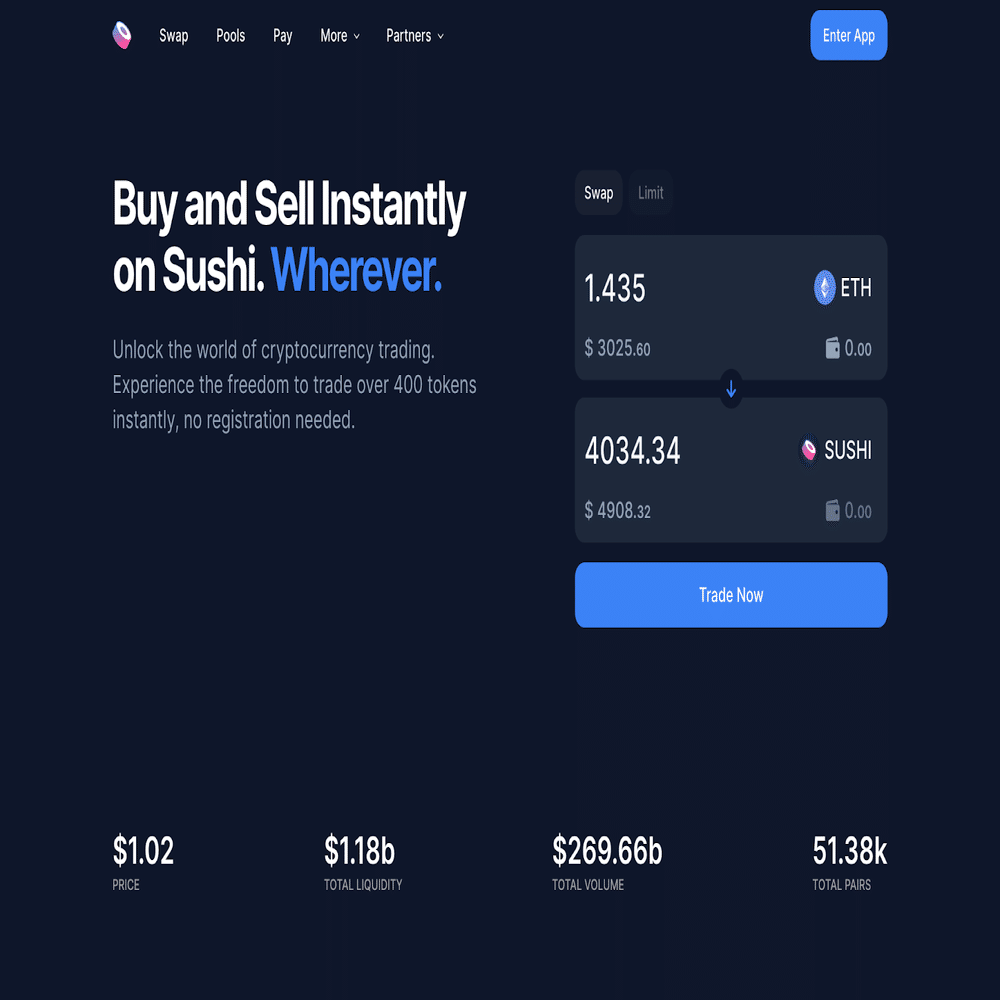Click the wallet icon beside the ETH balance
Image resolution: width=1000 pixels, height=1000 pixels.
[832, 349]
